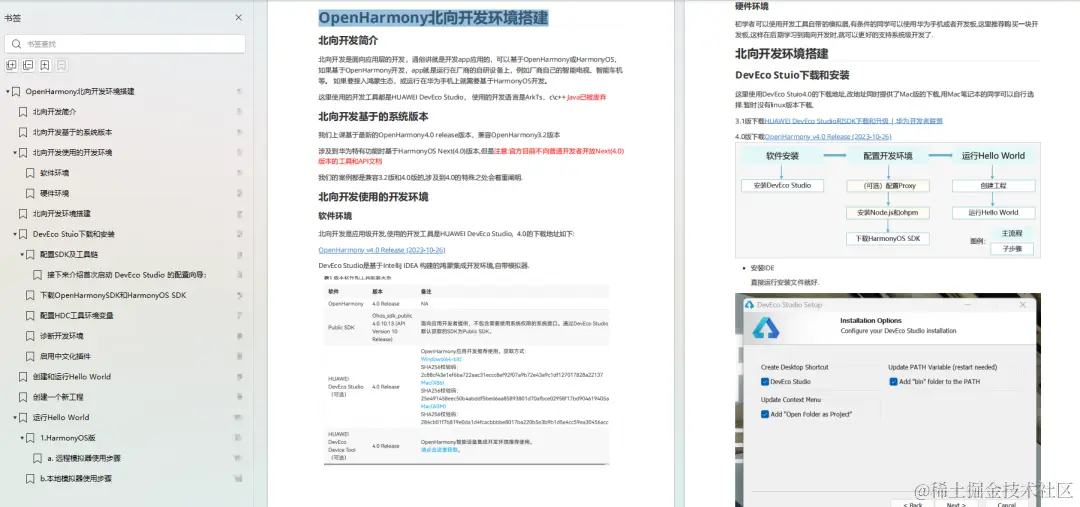
Task: Select the 北向开发使用的开发环境 bookmark label
Action: (72, 152)
